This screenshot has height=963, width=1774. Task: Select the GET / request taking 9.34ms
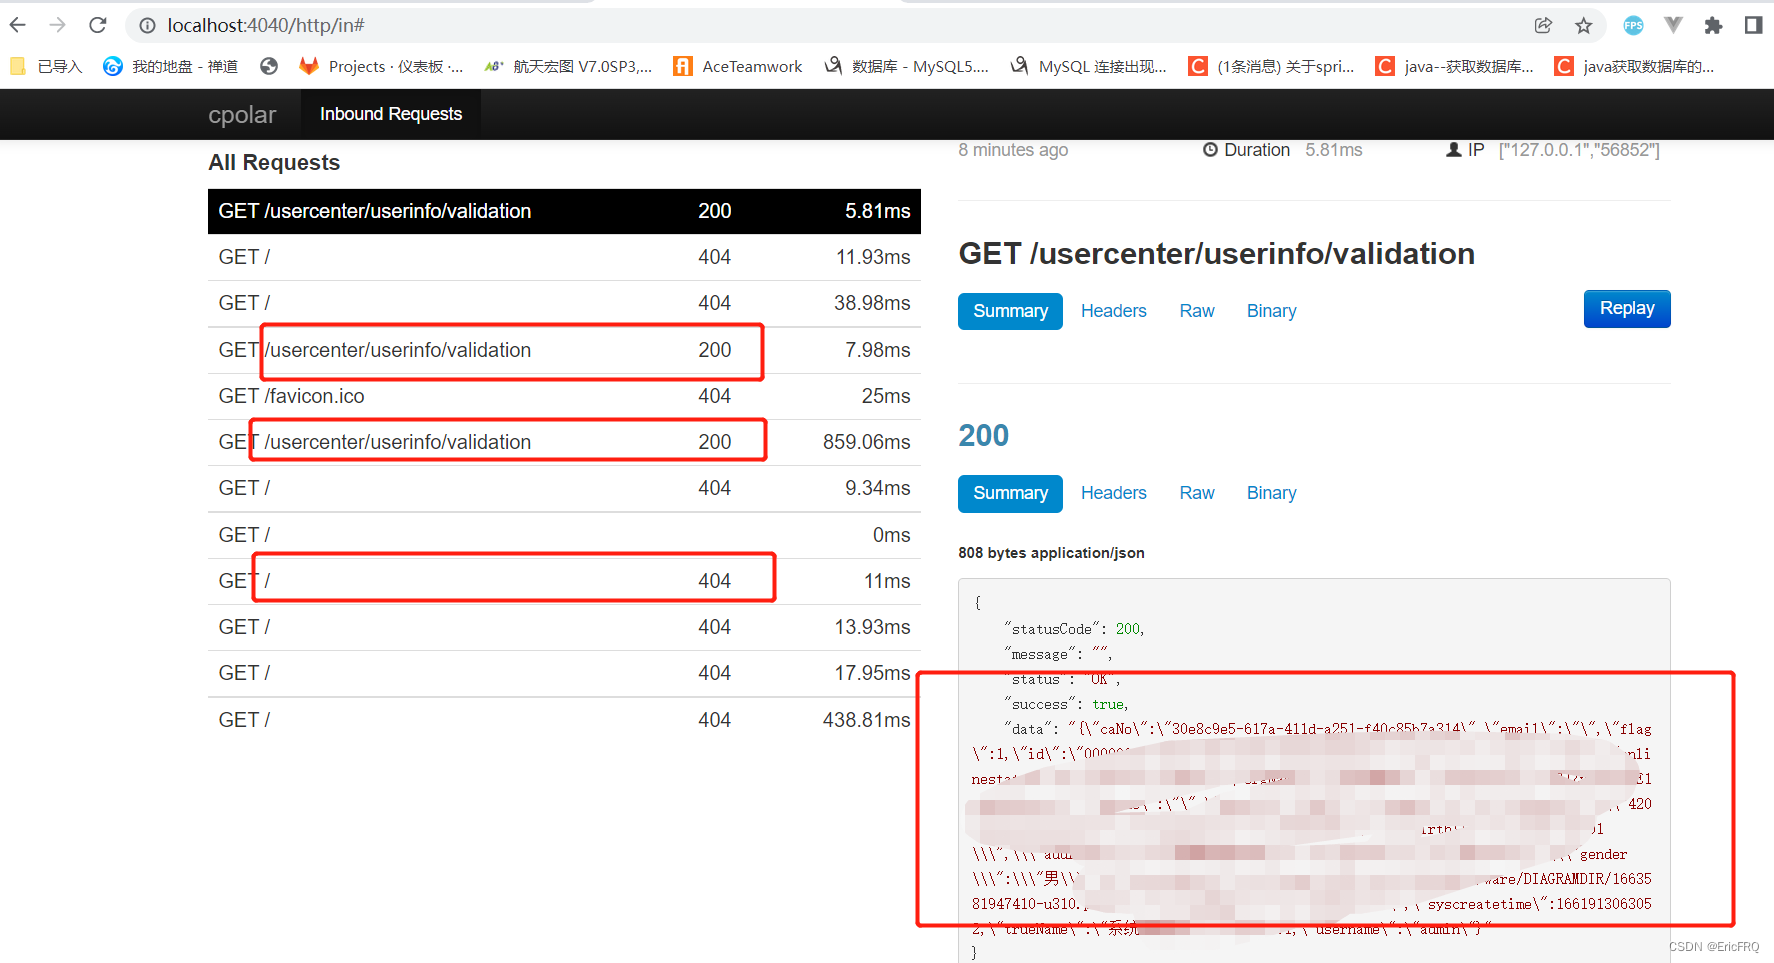[x=564, y=488]
